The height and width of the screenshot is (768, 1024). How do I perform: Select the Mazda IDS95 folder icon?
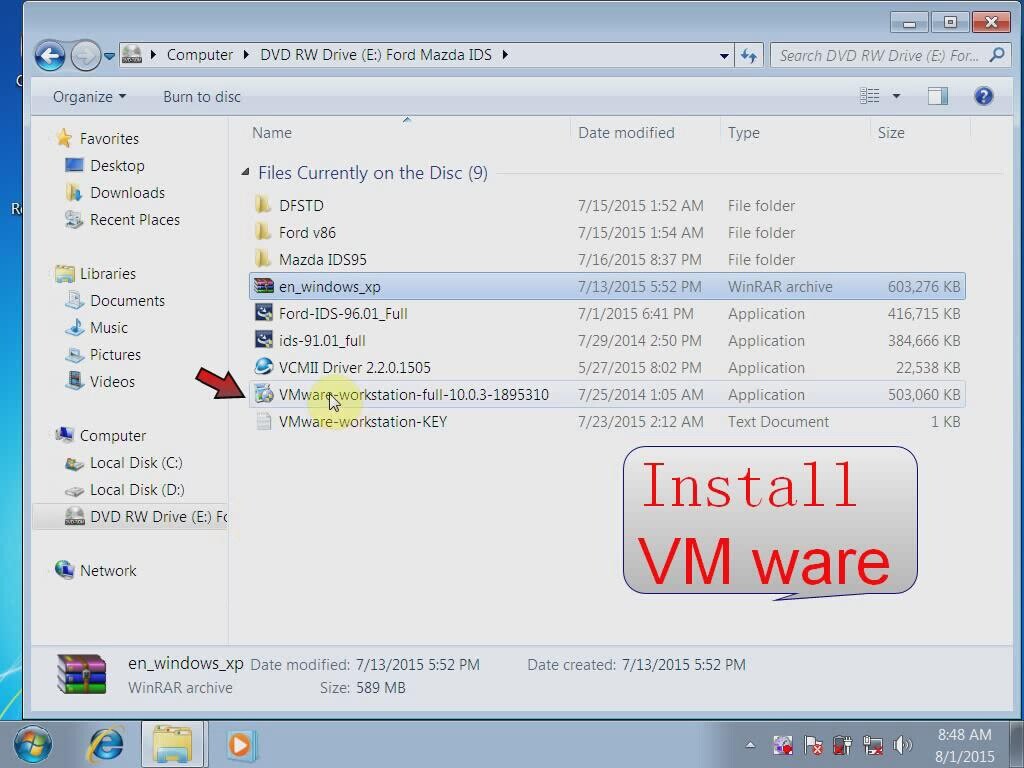coord(263,259)
